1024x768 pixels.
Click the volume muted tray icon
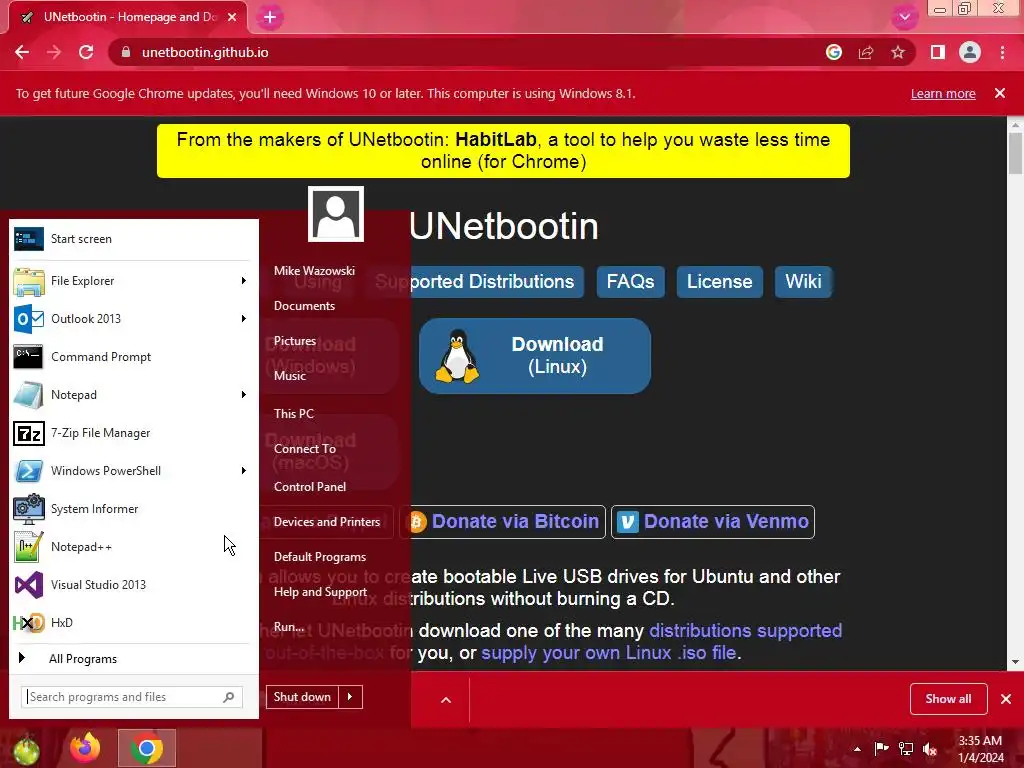930,749
